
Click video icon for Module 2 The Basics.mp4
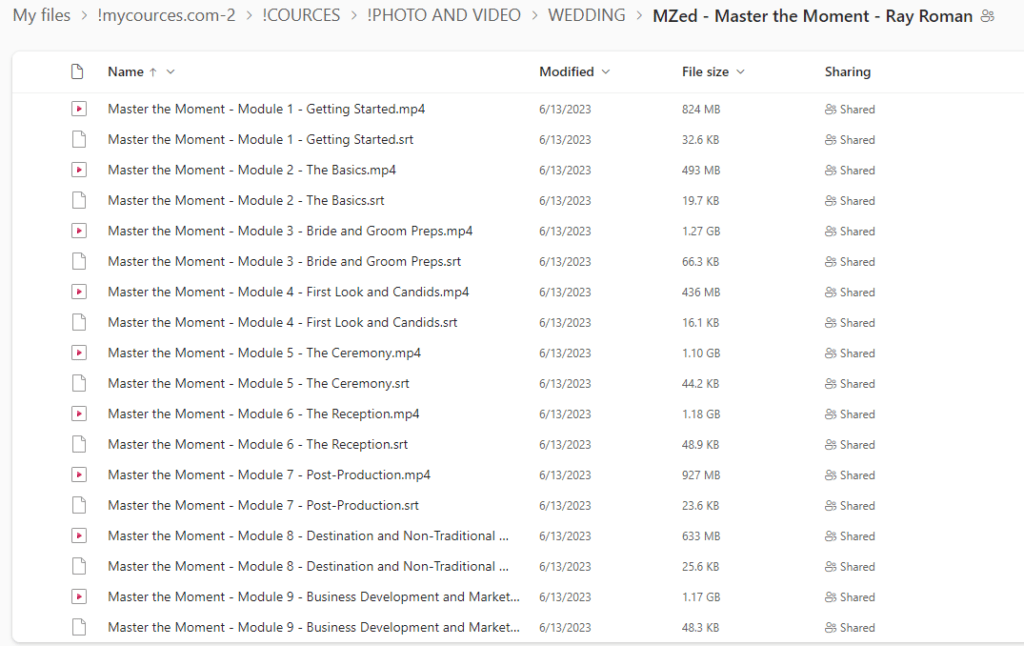coord(79,170)
